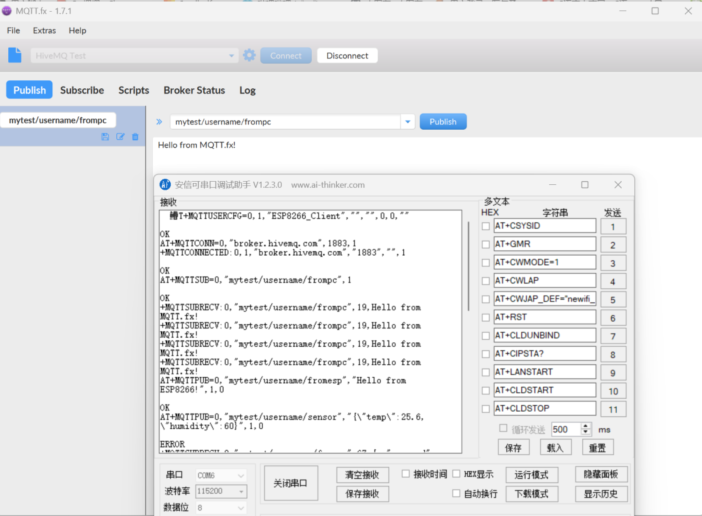Open the Help menu
702x516 pixels.
(77, 30)
